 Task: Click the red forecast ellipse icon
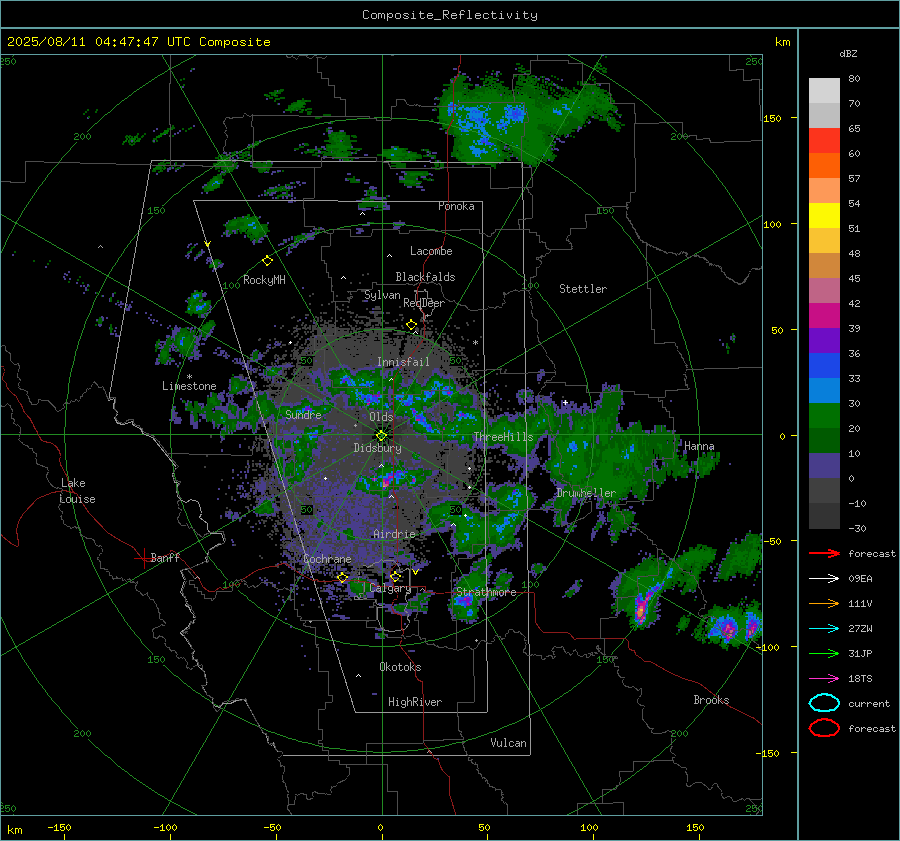[824, 728]
